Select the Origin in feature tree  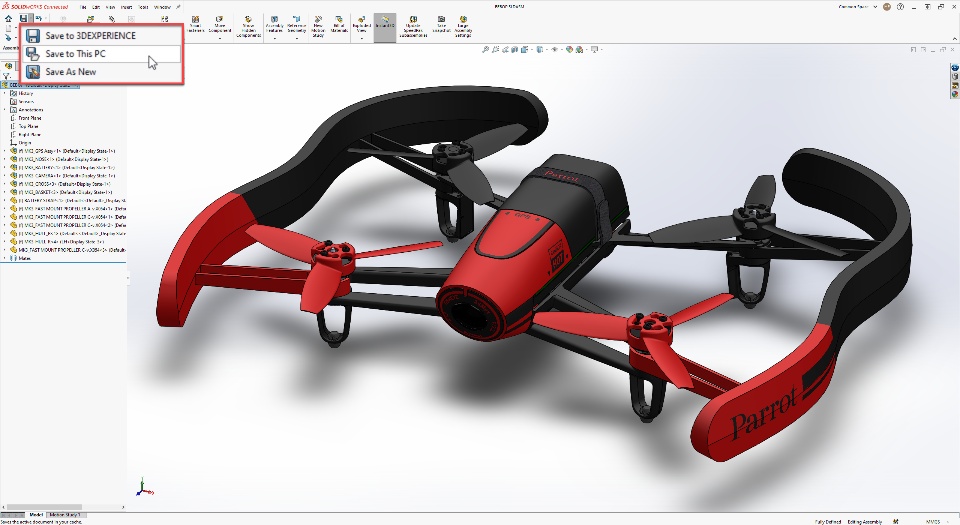[24, 143]
